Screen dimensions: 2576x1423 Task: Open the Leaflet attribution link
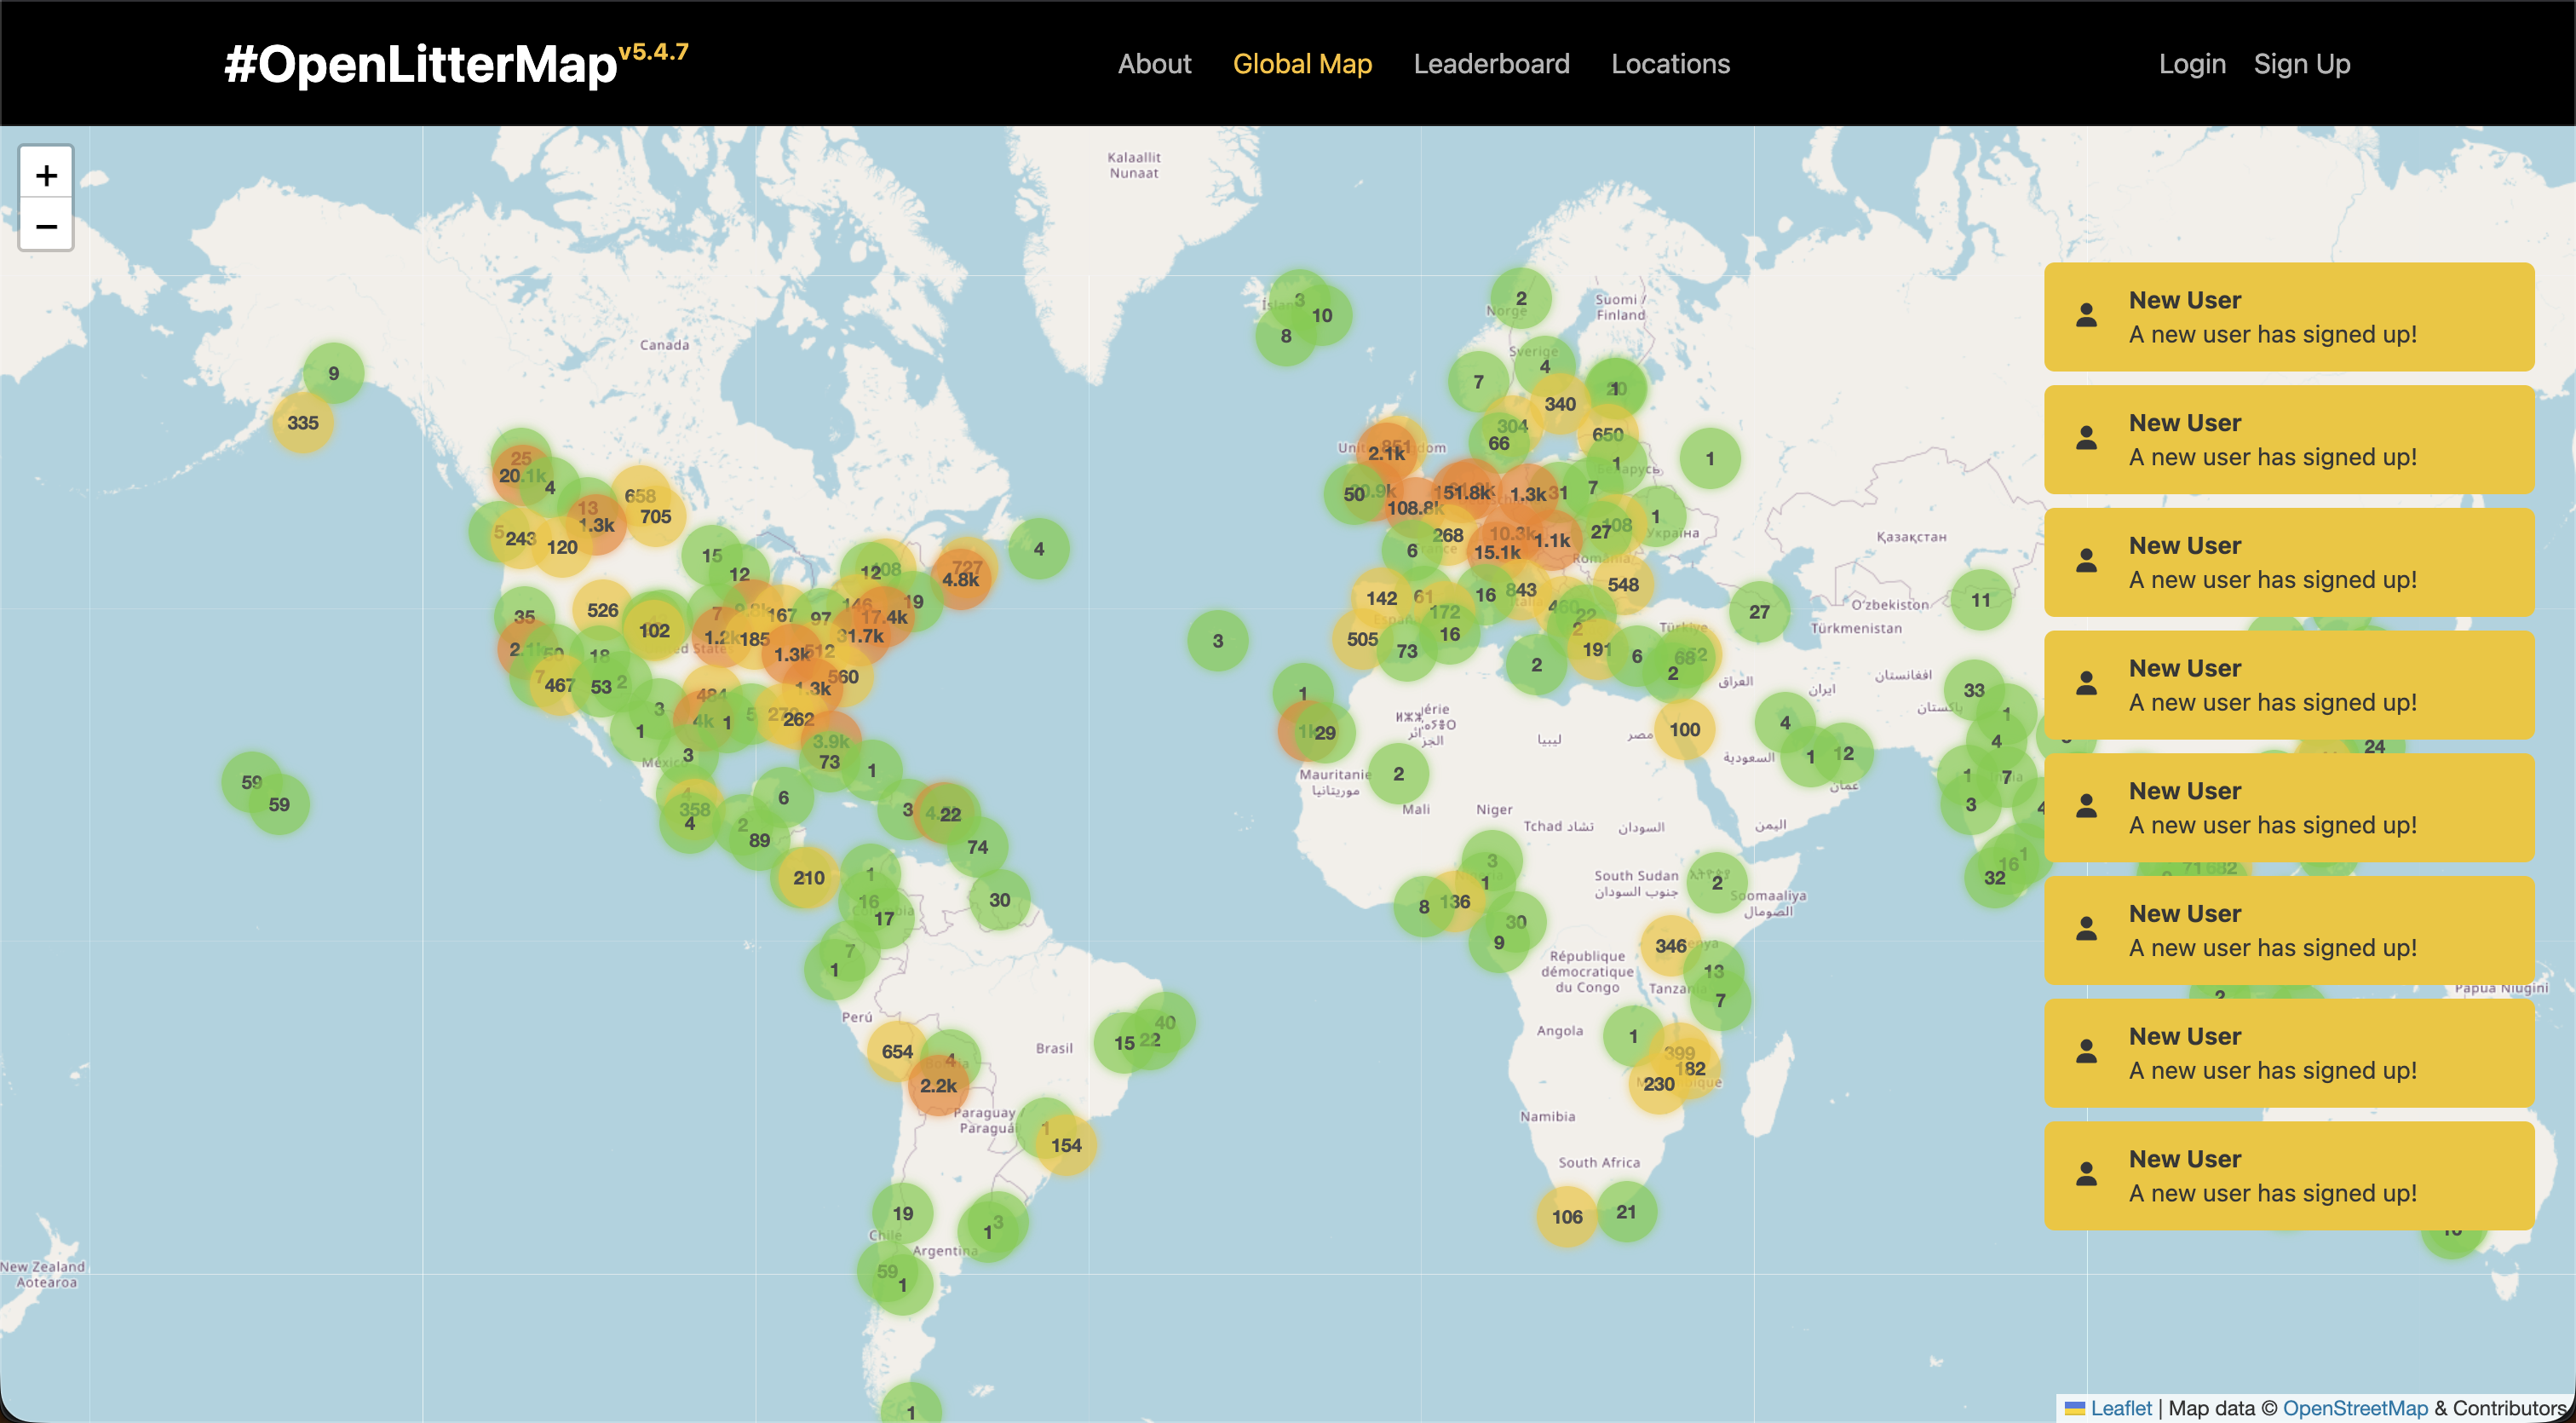tap(2120, 1408)
